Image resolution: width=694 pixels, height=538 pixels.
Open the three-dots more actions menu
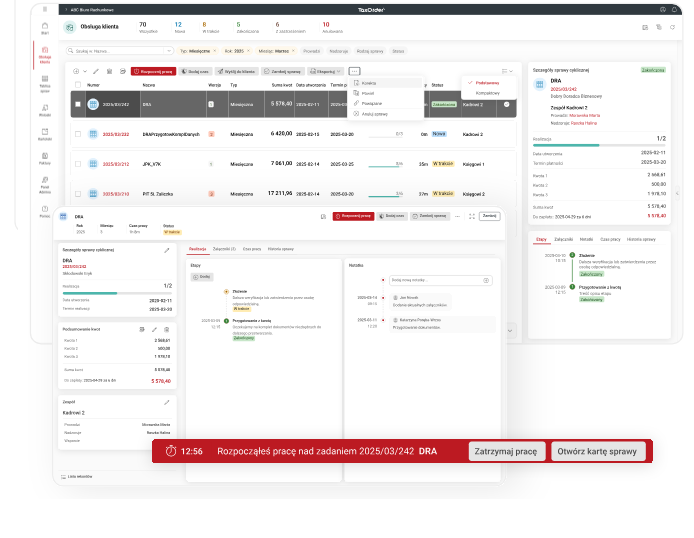click(x=354, y=71)
